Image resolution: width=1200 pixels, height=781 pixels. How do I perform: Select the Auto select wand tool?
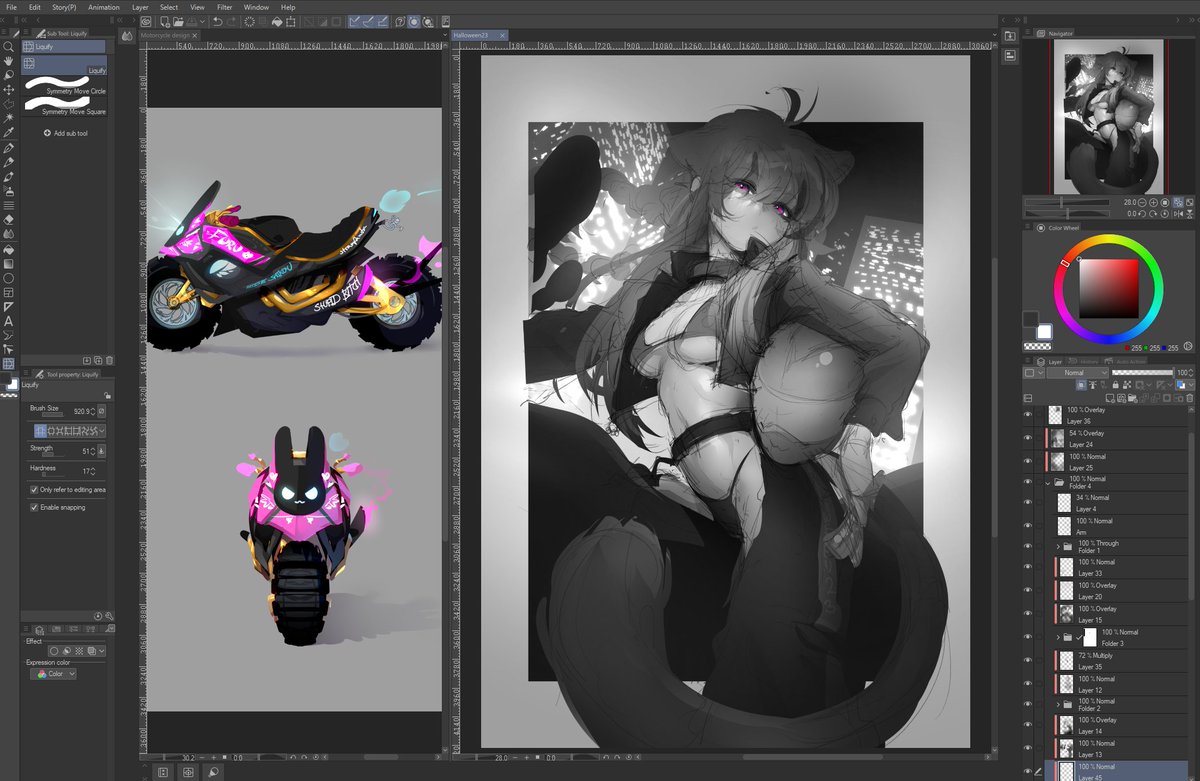(9, 117)
